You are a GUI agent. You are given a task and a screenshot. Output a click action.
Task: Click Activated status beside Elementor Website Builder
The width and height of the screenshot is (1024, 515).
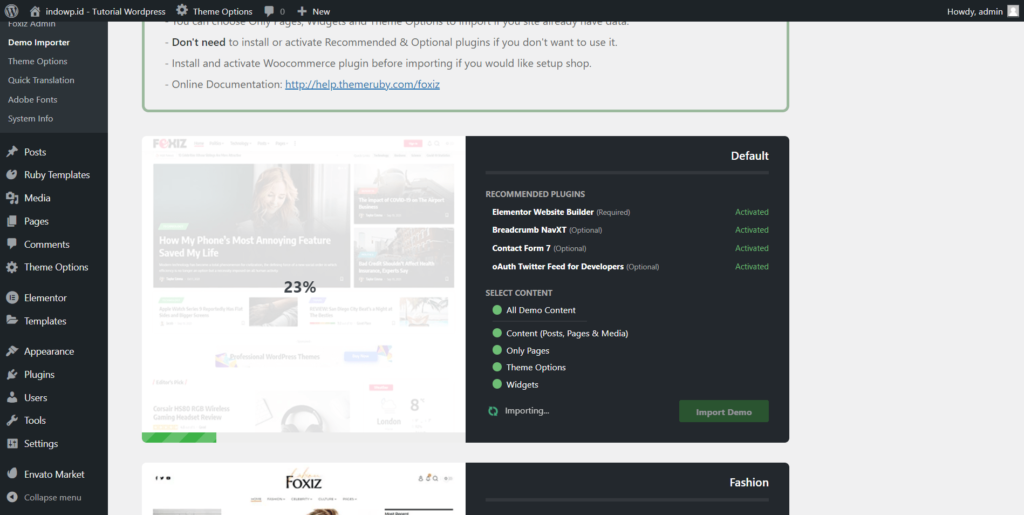(x=752, y=212)
